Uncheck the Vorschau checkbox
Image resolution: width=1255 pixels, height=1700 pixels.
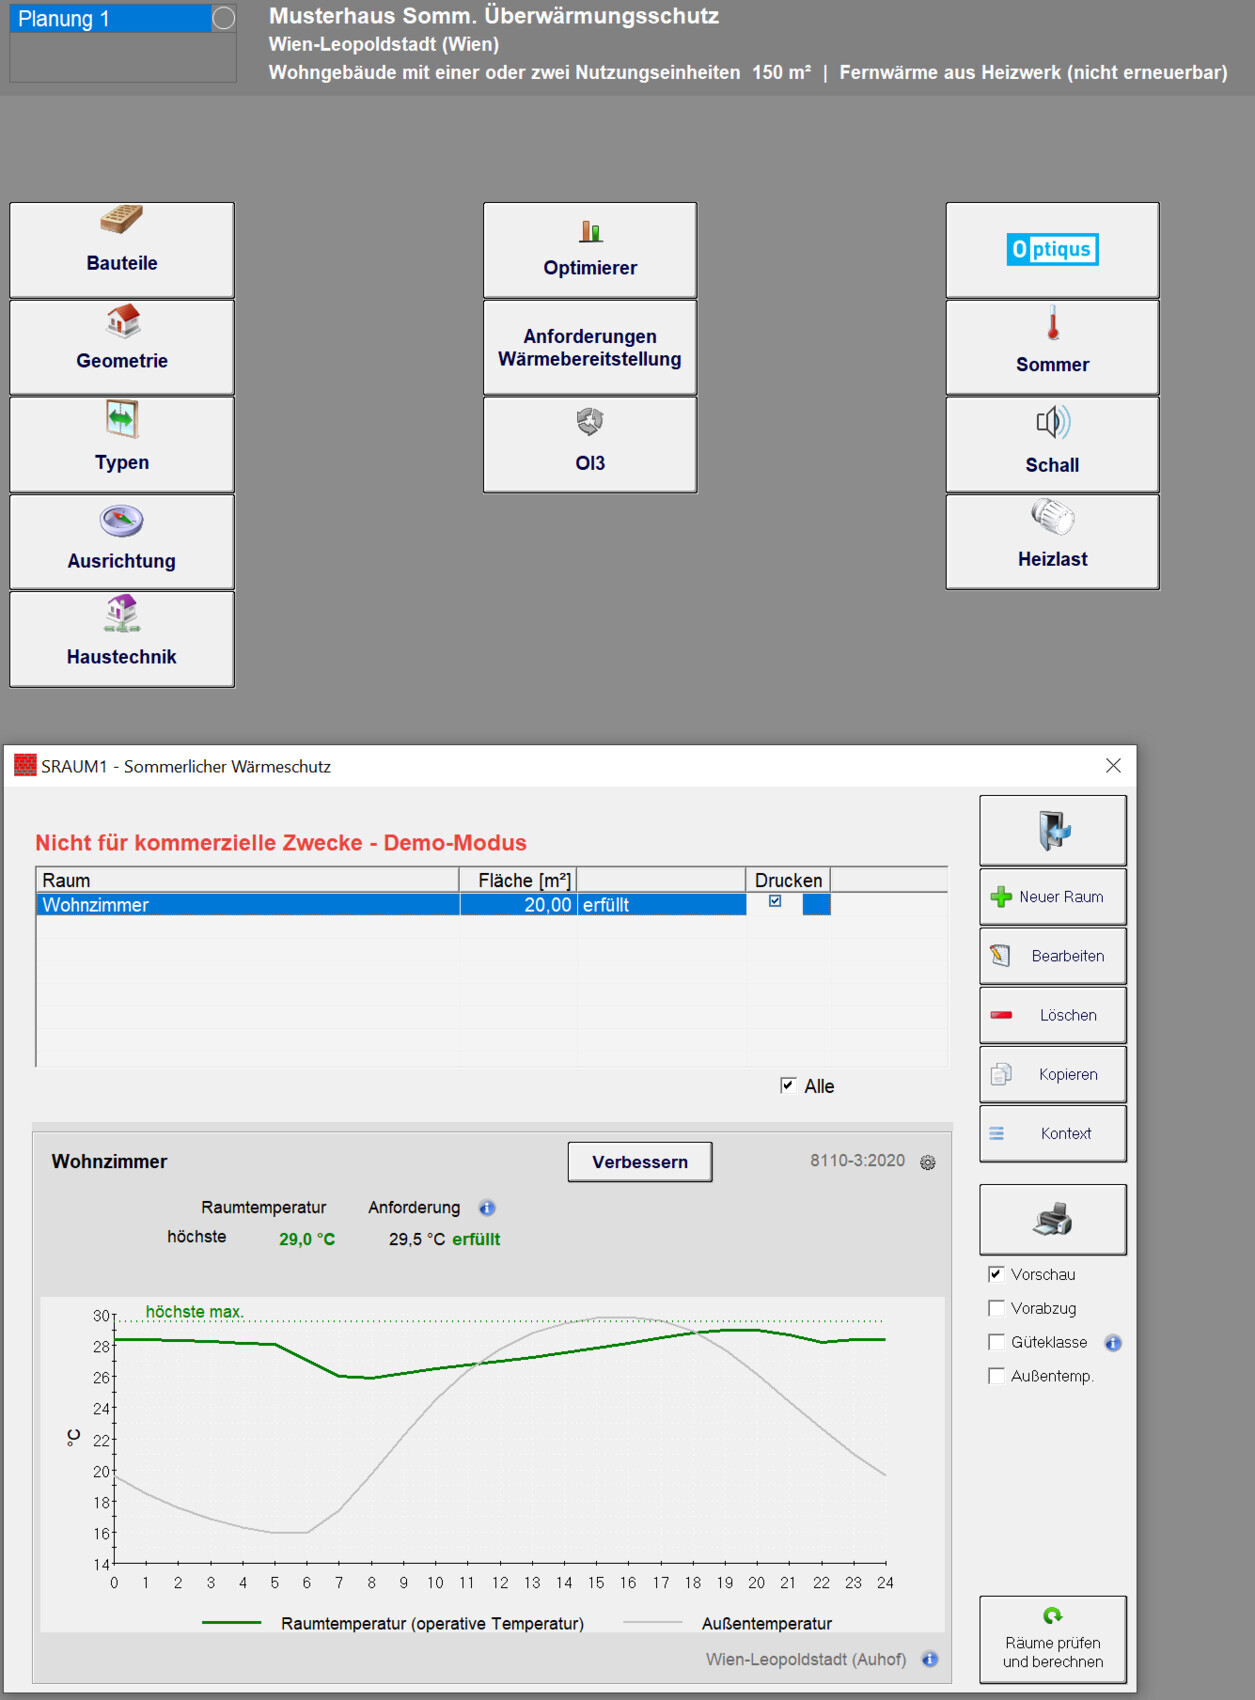[996, 1274]
